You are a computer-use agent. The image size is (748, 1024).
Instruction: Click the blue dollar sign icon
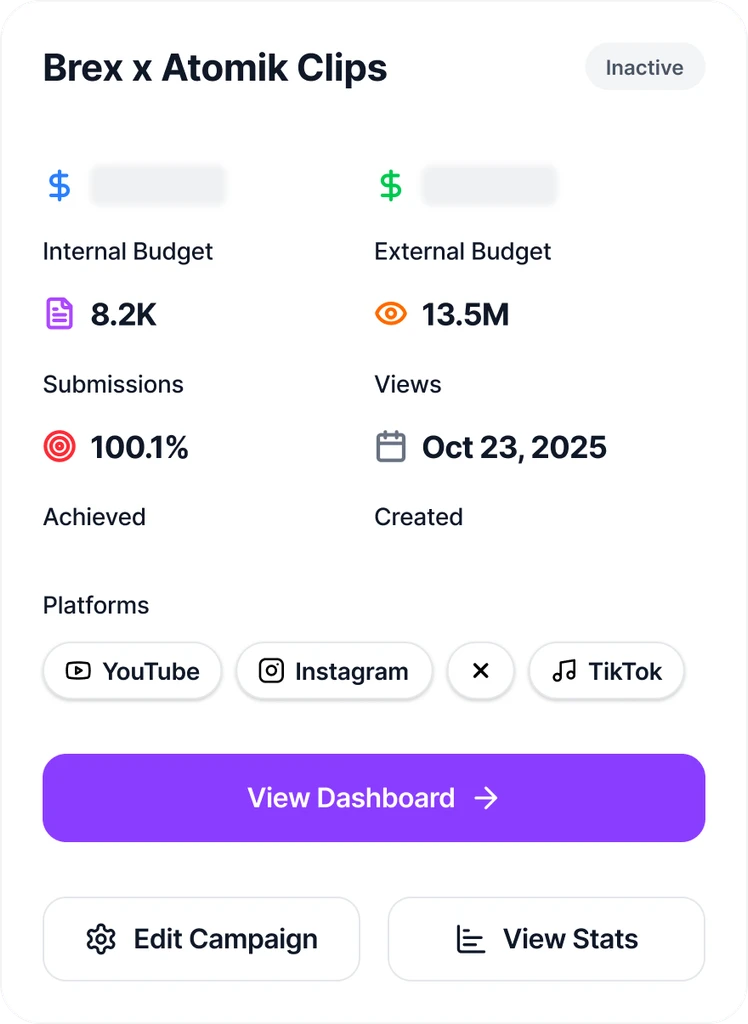point(60,186)
